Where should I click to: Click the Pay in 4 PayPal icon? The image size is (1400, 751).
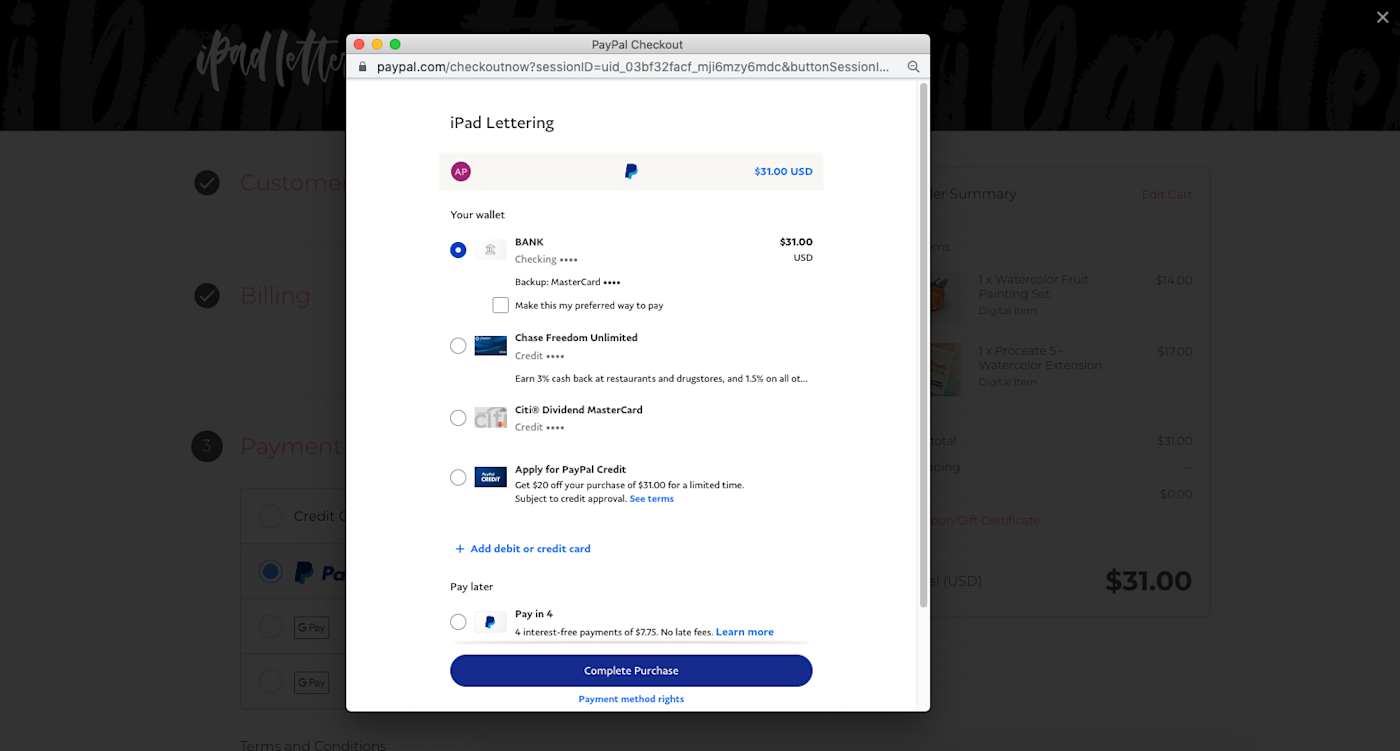pos(490,622)
